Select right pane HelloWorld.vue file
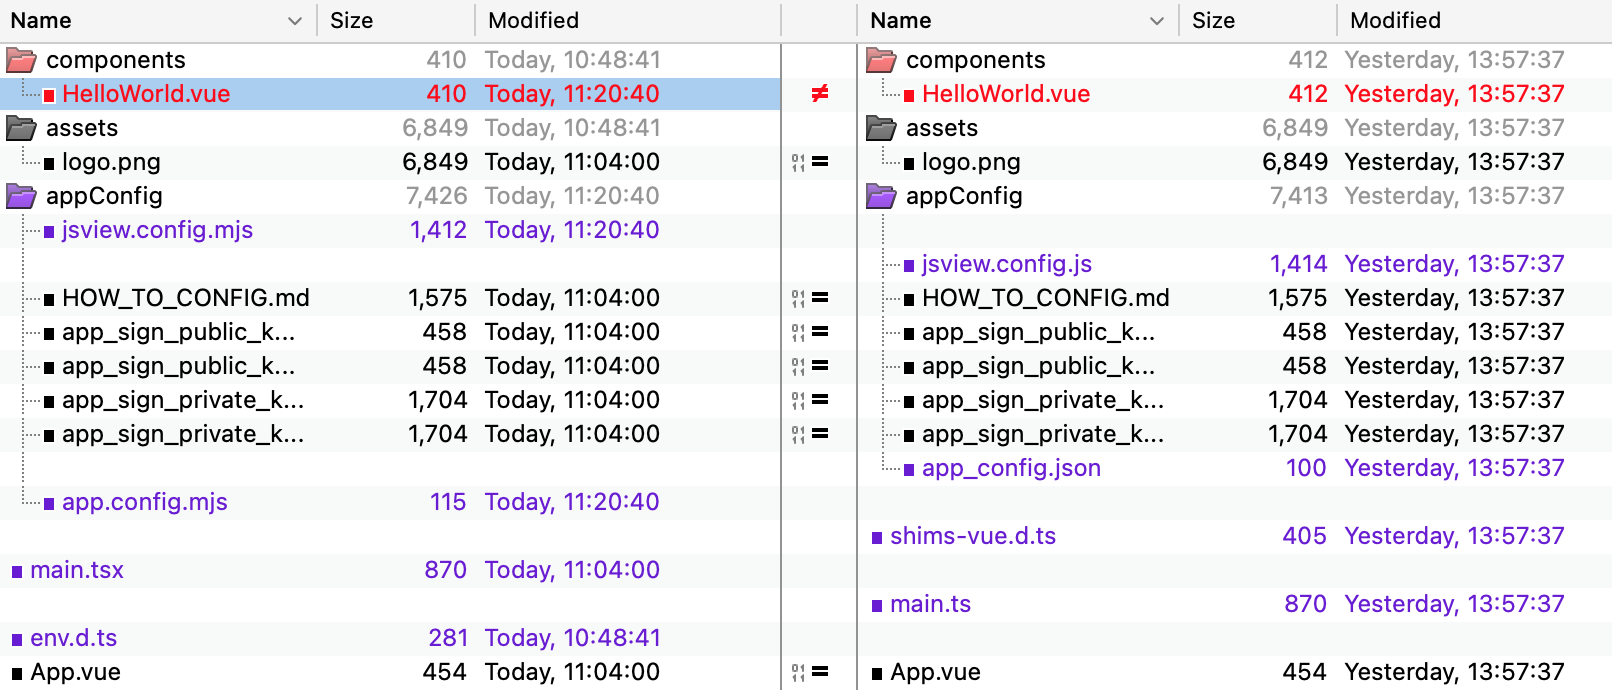Viewport: 1612px width, 694px height. coord(1005,94)
